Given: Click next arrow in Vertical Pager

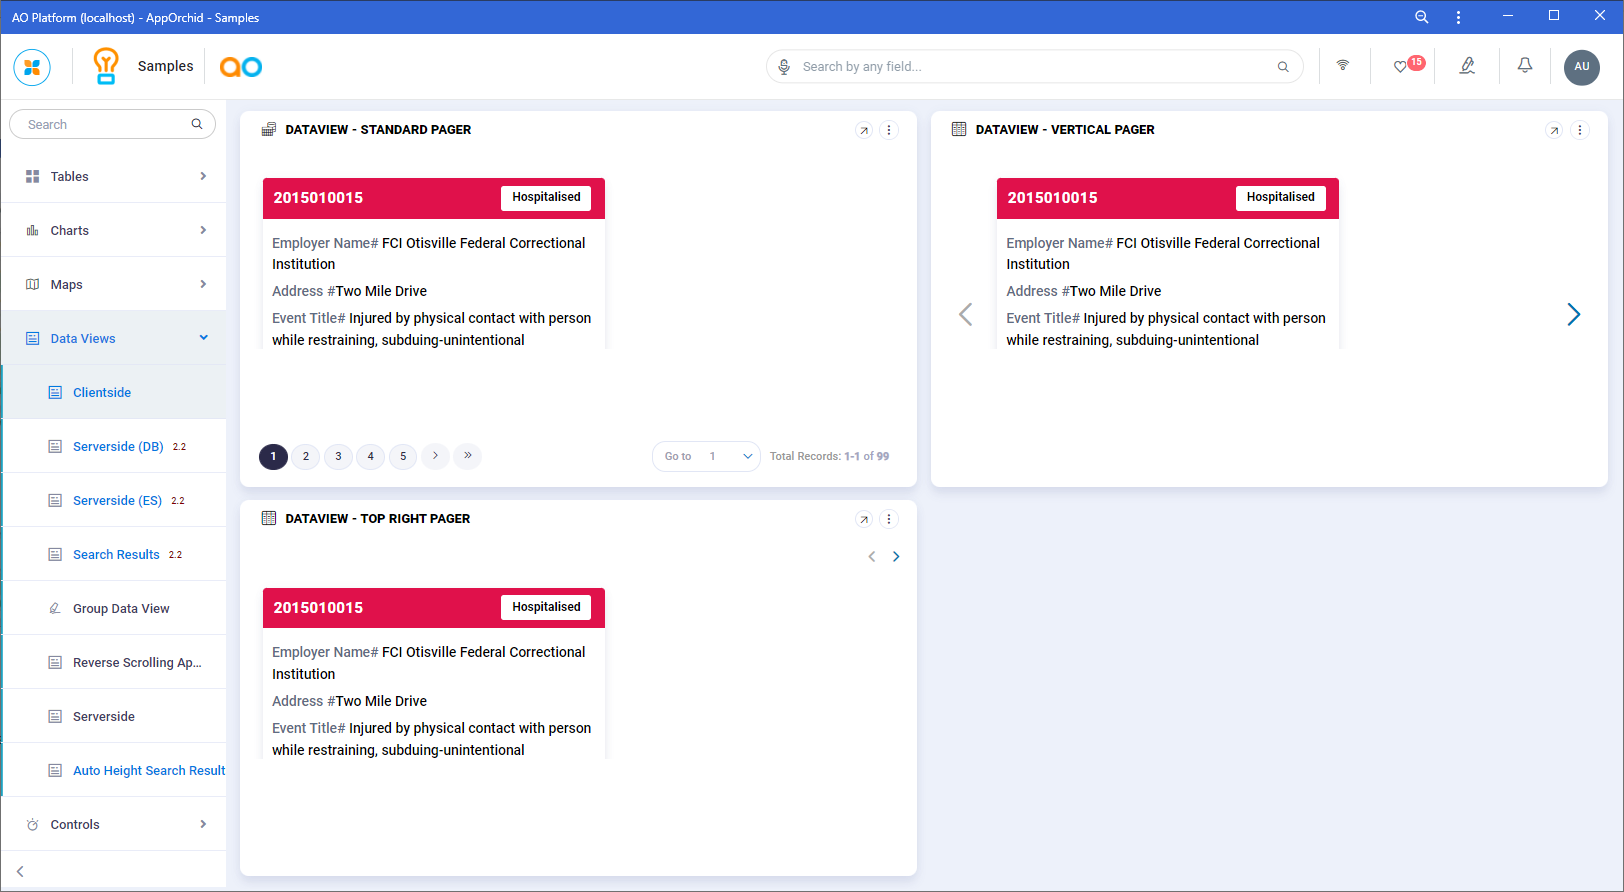Looking at the screenshot, I should pyautogui.click(x=1573, y=315).
